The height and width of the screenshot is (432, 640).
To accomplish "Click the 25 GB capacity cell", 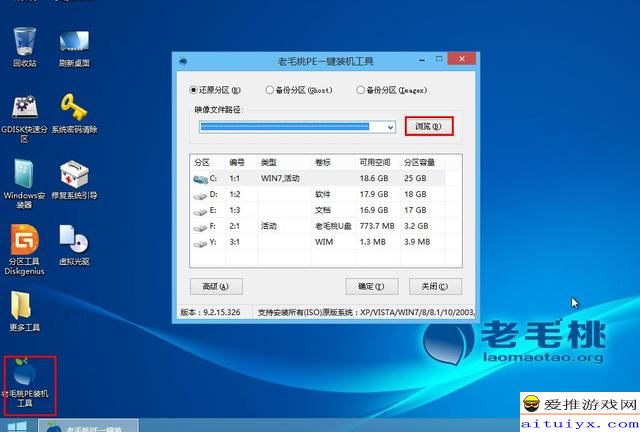I will [415, 178].
